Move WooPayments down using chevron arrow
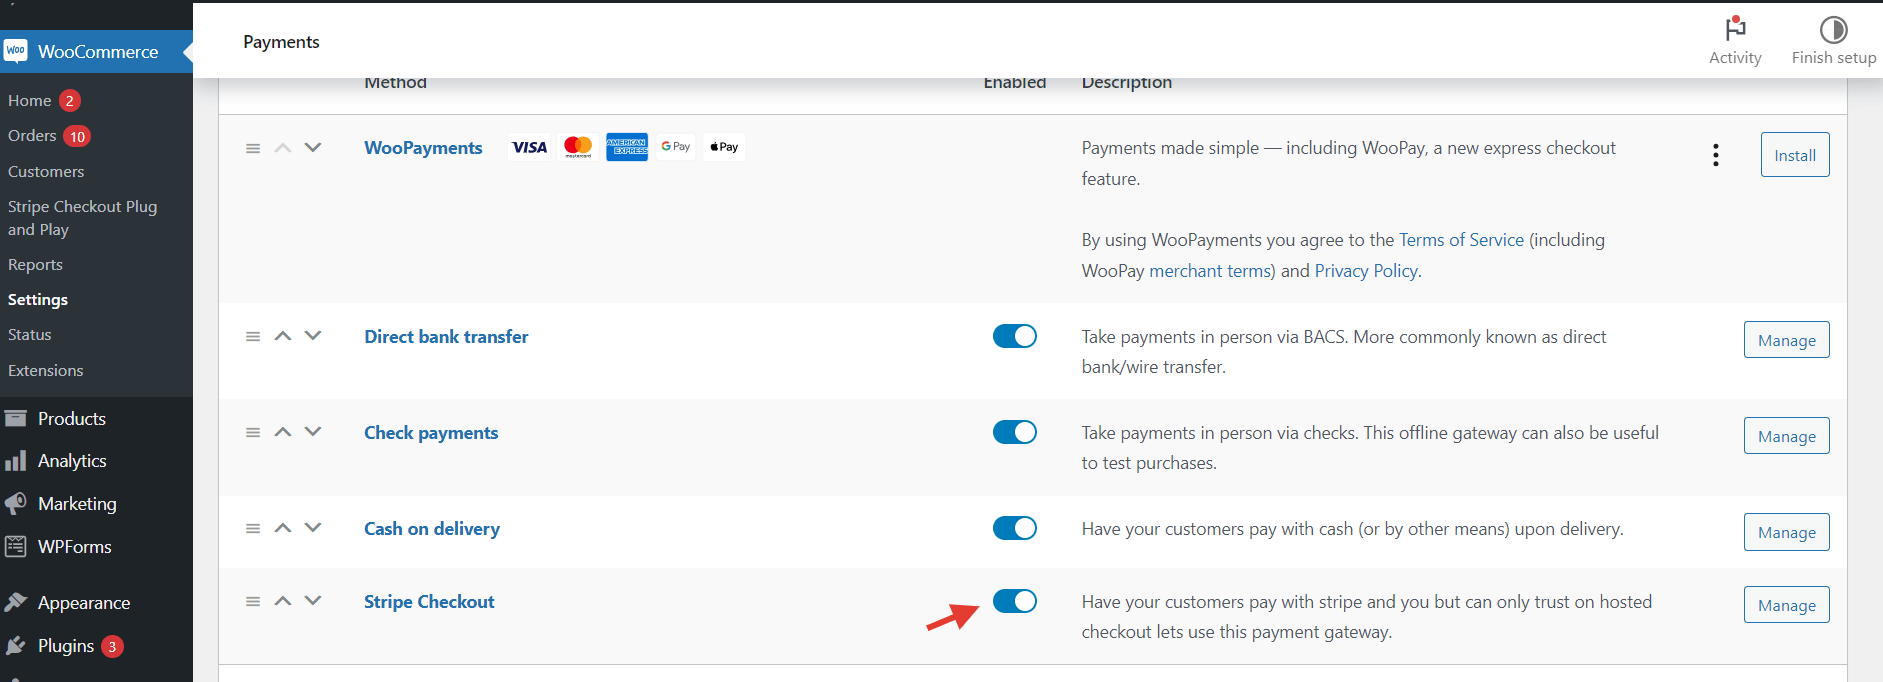Viewport: 1883px width, 682px height. click(313, 148)
